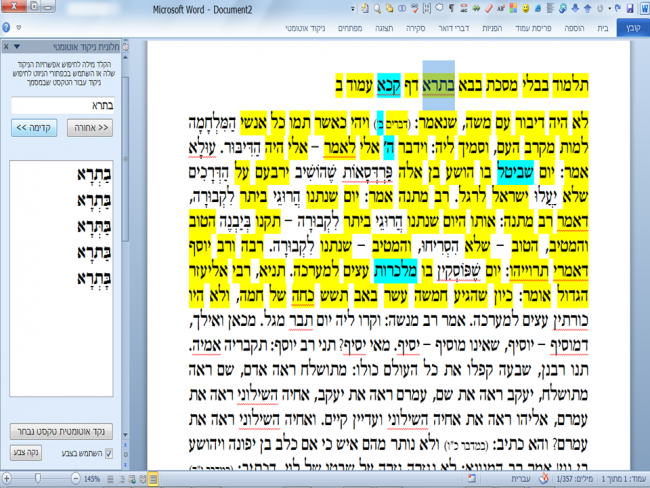Image resolution: width=650 pixels, height=488 pixels.
Task: Open the customize quick access toolbar dropdown
Action: pyautogui.click(x=352, y=8)
